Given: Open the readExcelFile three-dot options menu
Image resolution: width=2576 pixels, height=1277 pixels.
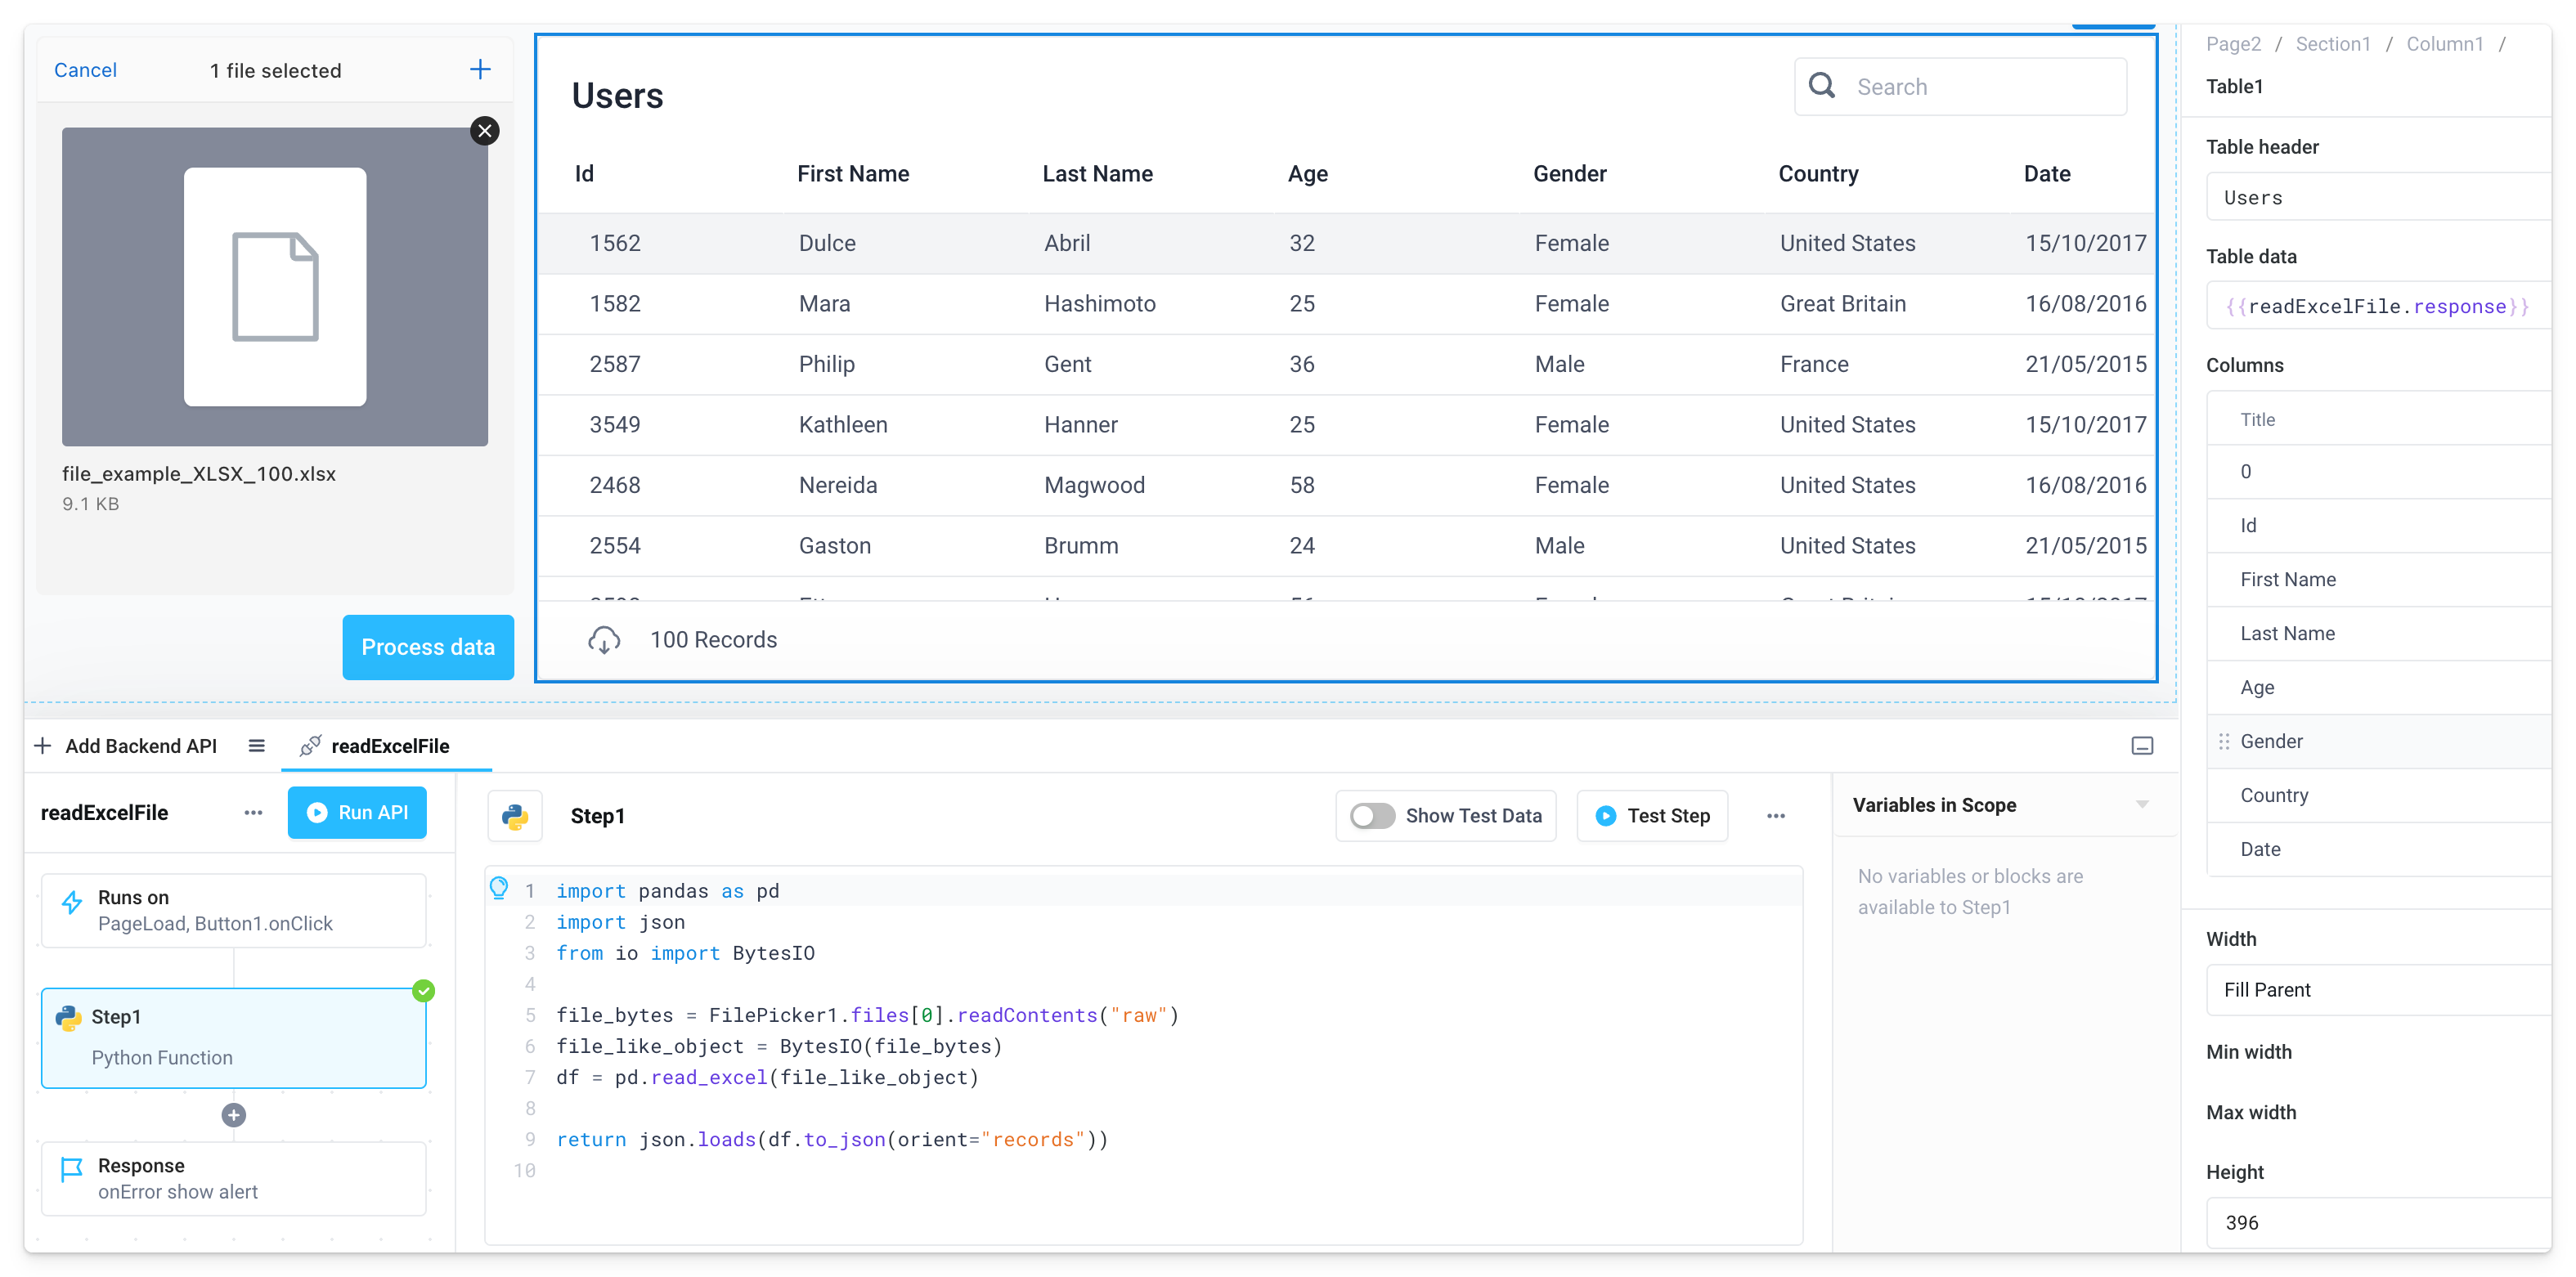Looking at the screenshot, I should coord(253,813).
